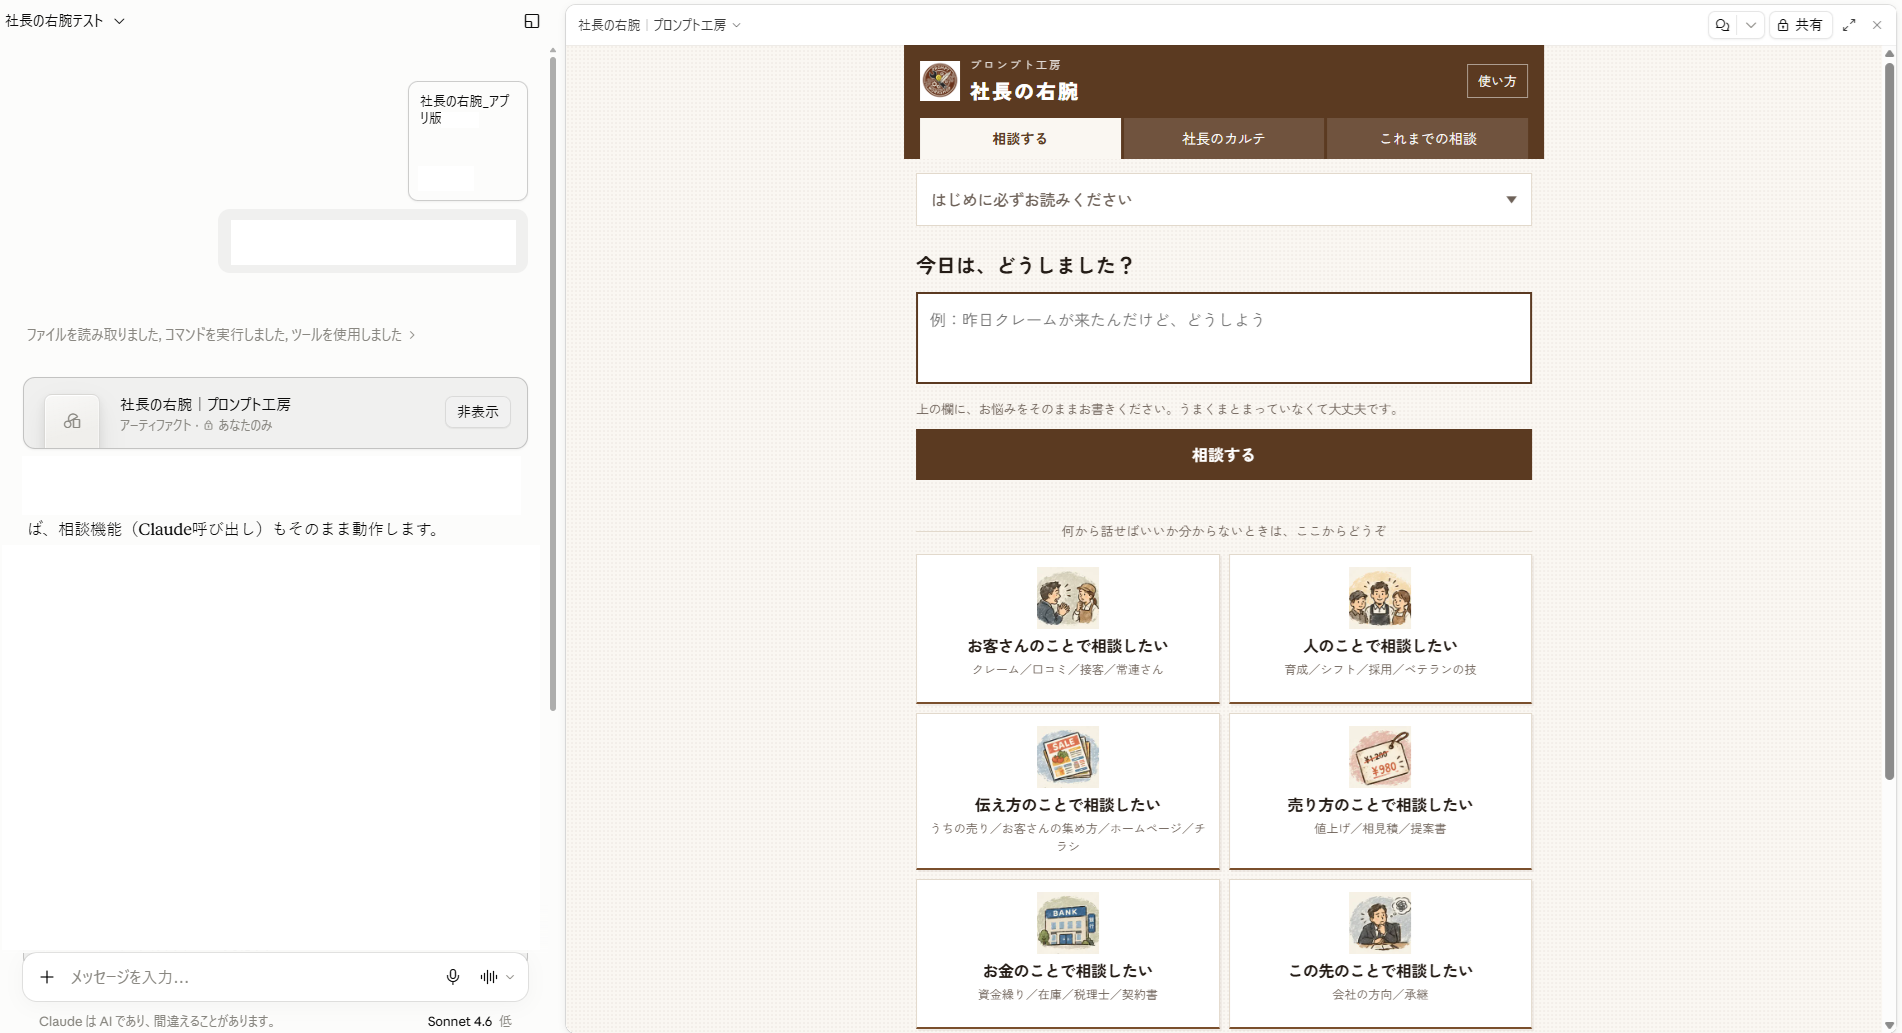Screen dimensions: 1902x1033
Task: Submit with the brown 相談する button
Action: pyautogui.click(x=1223, y=455)
